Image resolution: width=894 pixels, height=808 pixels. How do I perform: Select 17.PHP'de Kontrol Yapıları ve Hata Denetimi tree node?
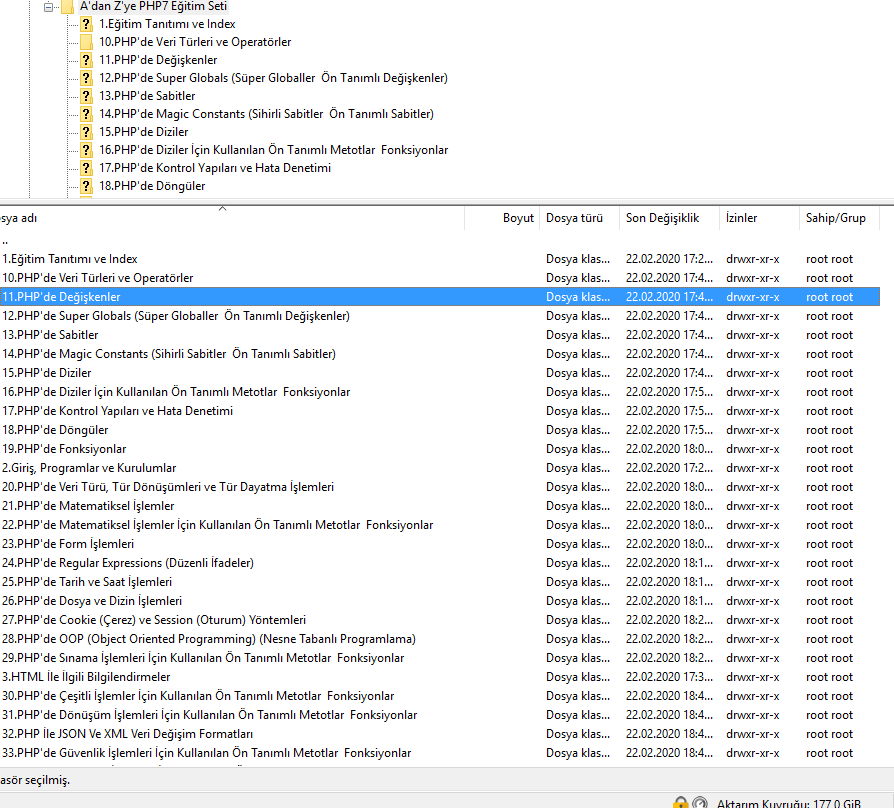[x=215, y=168]
